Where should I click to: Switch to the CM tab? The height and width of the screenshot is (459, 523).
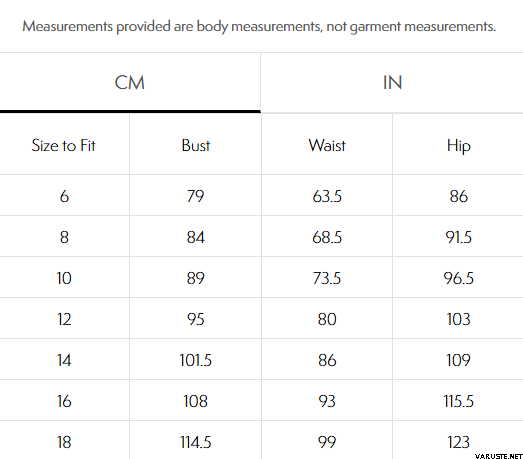[130, 82]
